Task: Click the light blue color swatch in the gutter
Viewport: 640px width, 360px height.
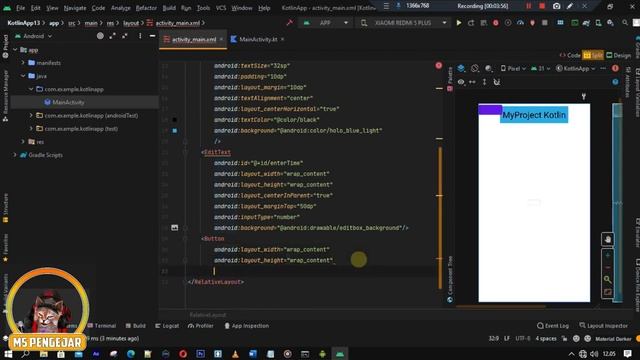Action: tap(175, 131)
